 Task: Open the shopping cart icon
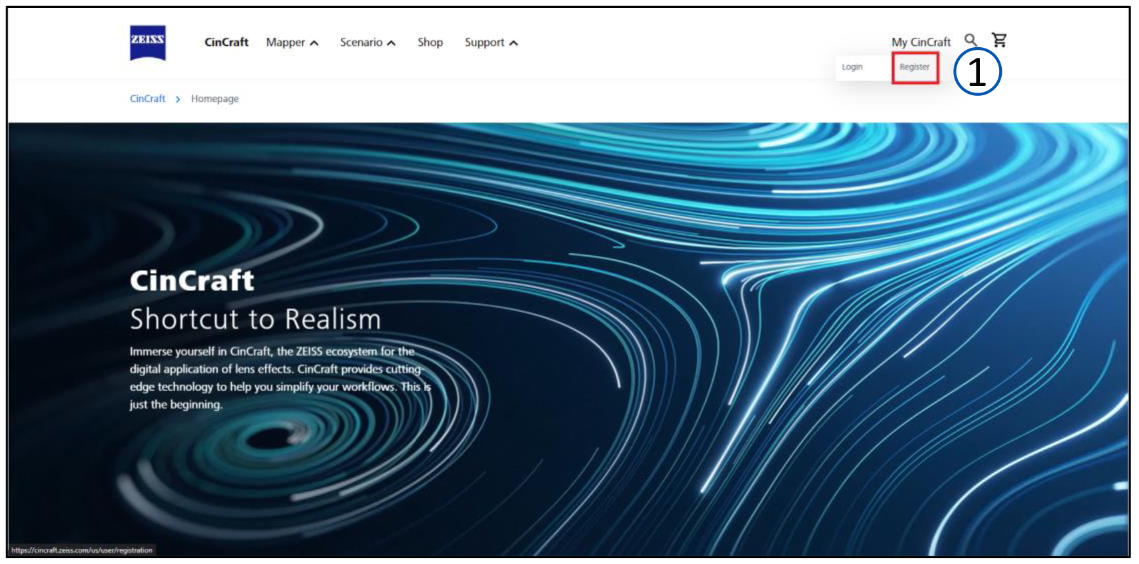point(1000,40)
